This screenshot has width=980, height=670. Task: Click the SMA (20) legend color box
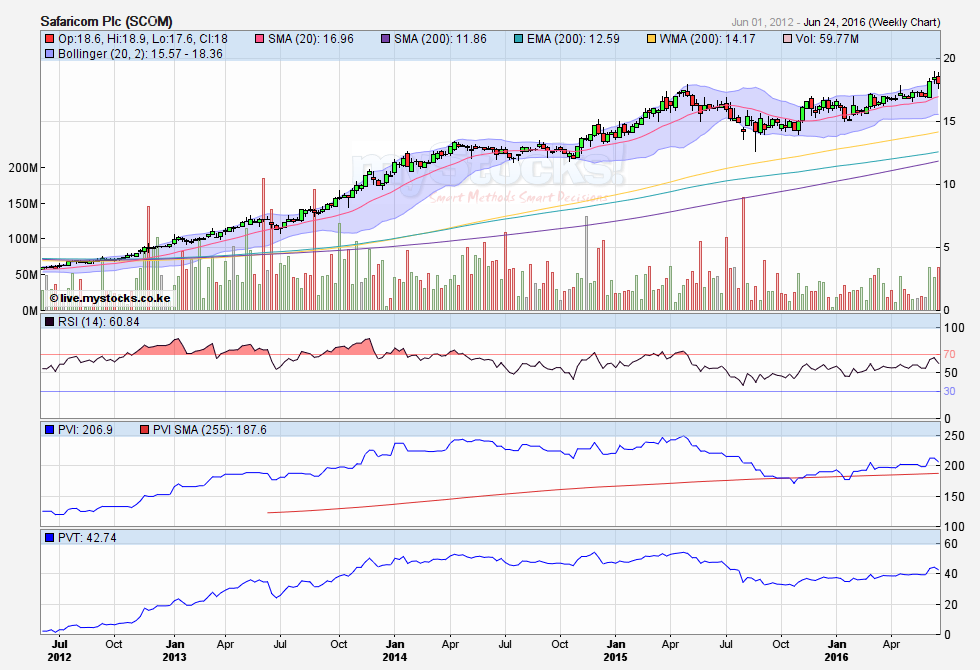pyautogui.click(x=262, y=39)
